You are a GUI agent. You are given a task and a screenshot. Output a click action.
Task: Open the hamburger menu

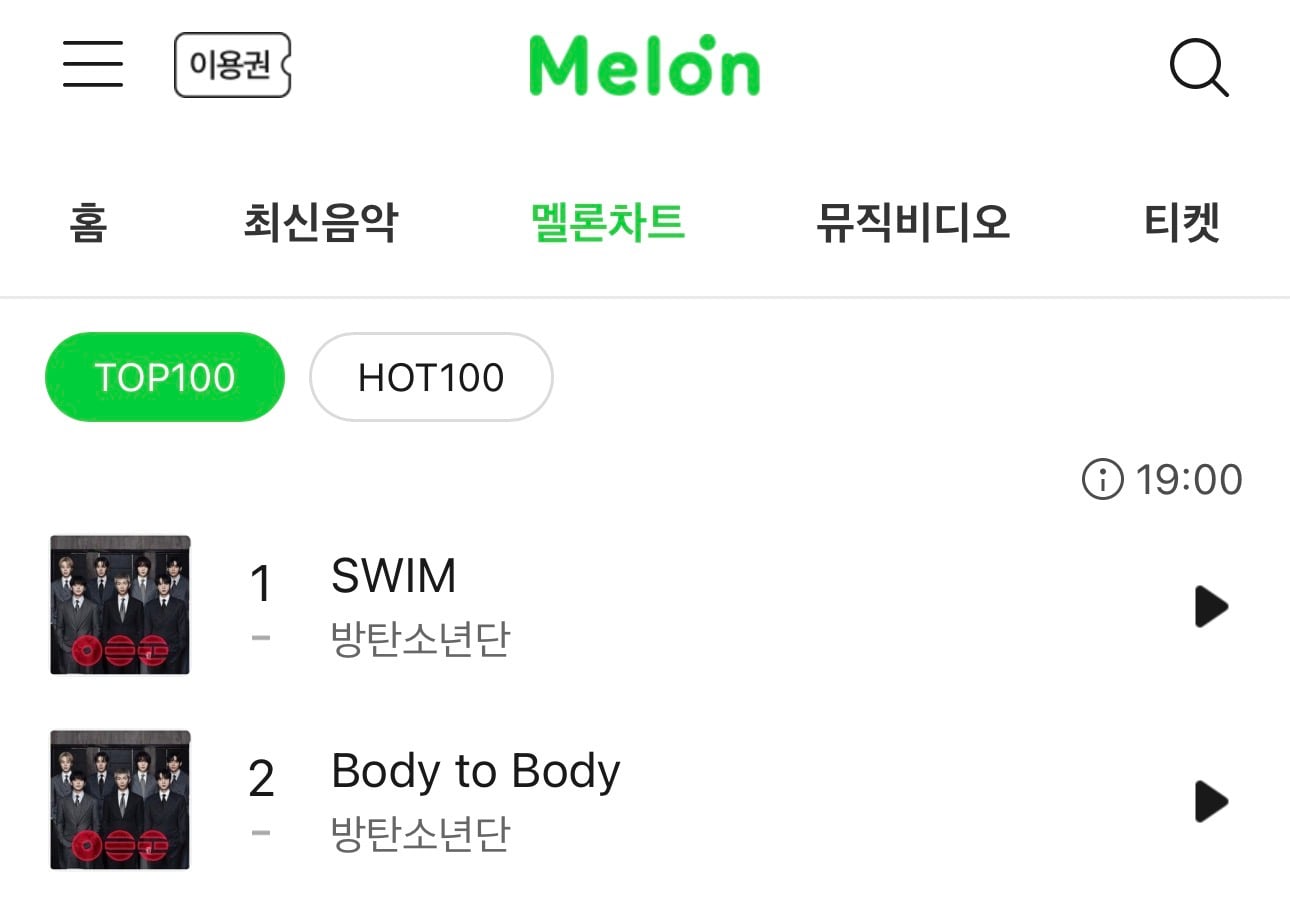[x=93, y=64]
